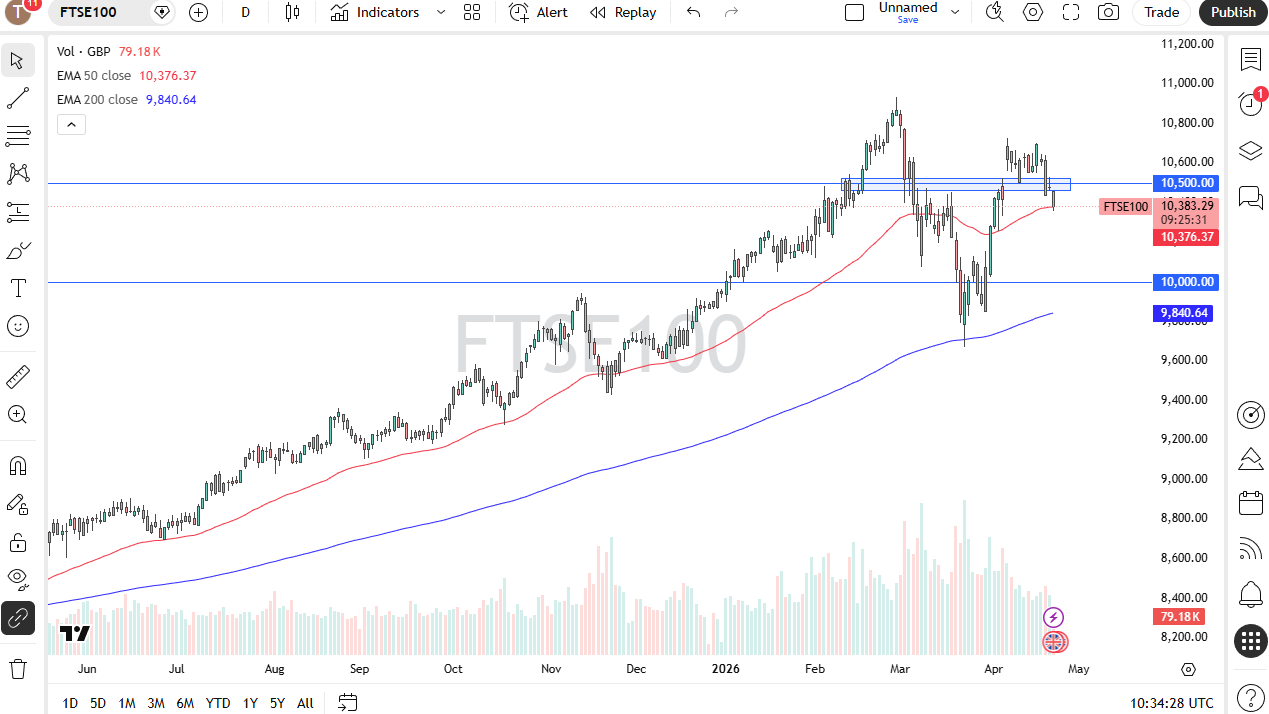Enter fullscreen chart mode
Image resolution: width=1269 pixels, height=714 pixels.
(1070, 12)
